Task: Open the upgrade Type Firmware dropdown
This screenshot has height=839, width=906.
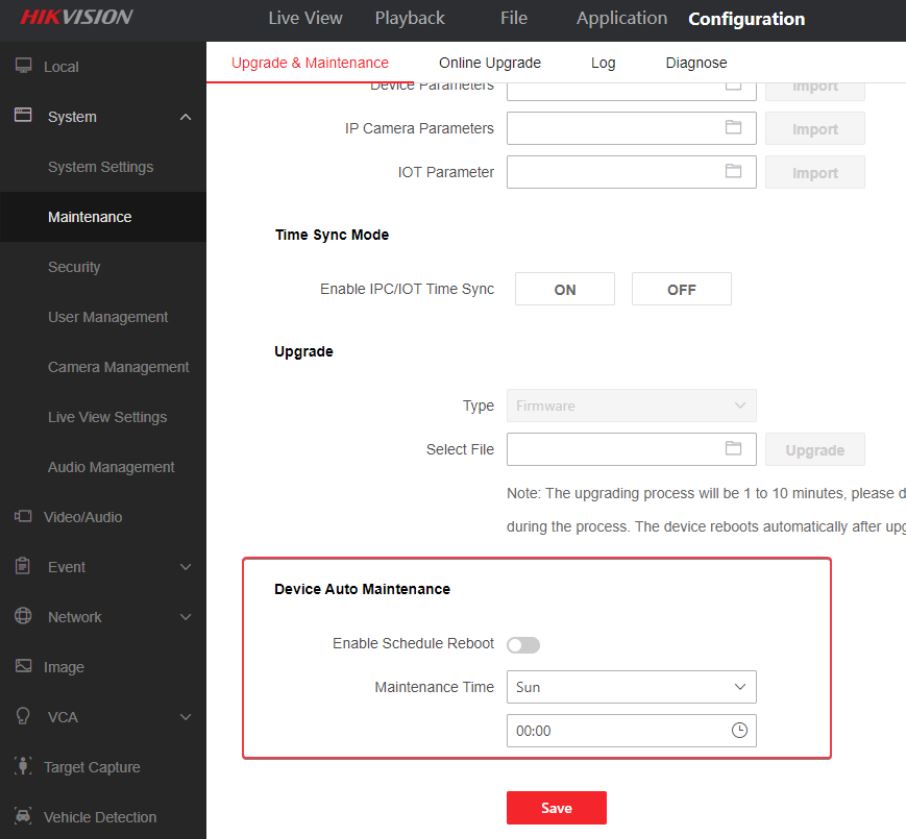Action: (632, 406)
